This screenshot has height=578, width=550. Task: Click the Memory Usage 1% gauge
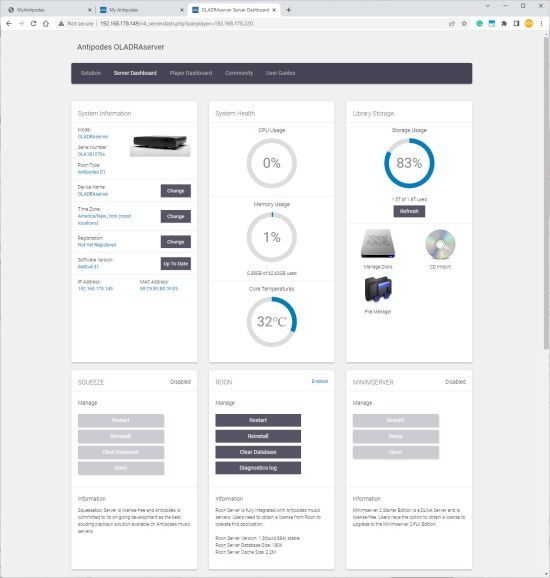point(272,237)
